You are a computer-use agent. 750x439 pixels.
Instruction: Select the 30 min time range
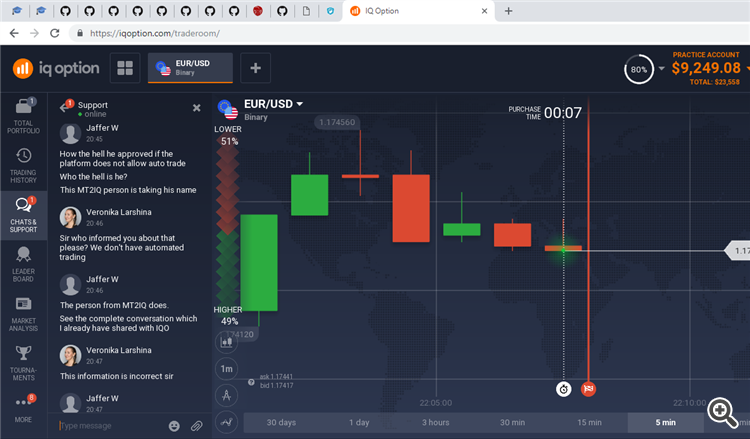pos(512,422)
